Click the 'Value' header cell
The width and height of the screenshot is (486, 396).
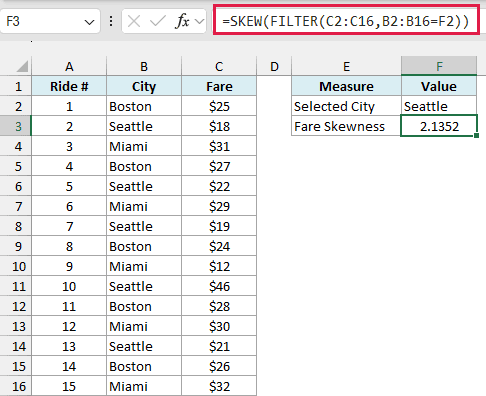(439, 86)
